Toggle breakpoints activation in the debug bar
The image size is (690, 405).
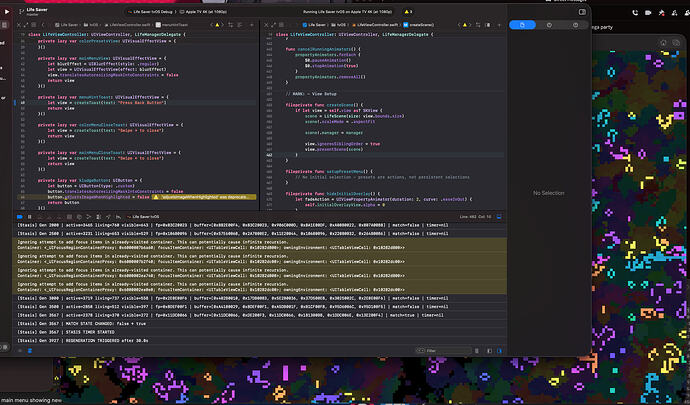(x=19, y=217)
